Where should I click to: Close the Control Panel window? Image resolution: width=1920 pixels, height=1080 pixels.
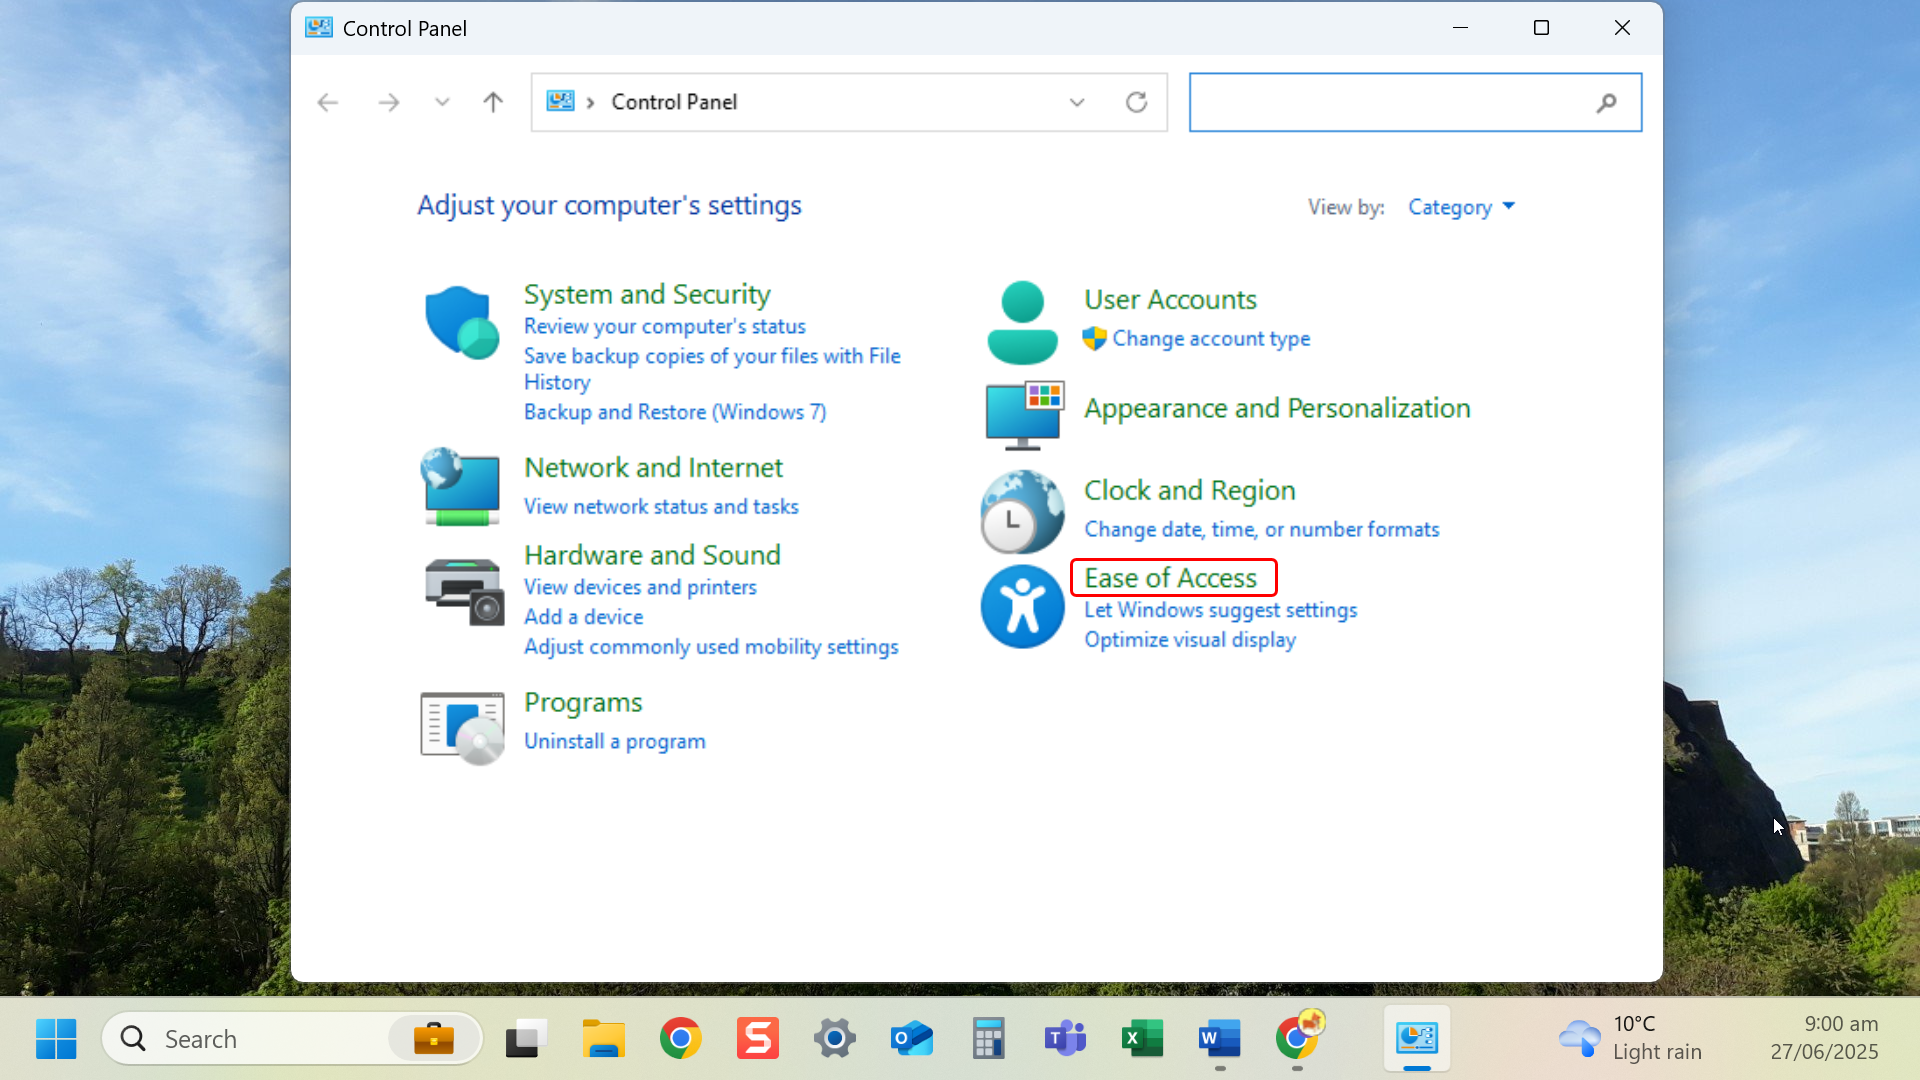click(1622, 28)
